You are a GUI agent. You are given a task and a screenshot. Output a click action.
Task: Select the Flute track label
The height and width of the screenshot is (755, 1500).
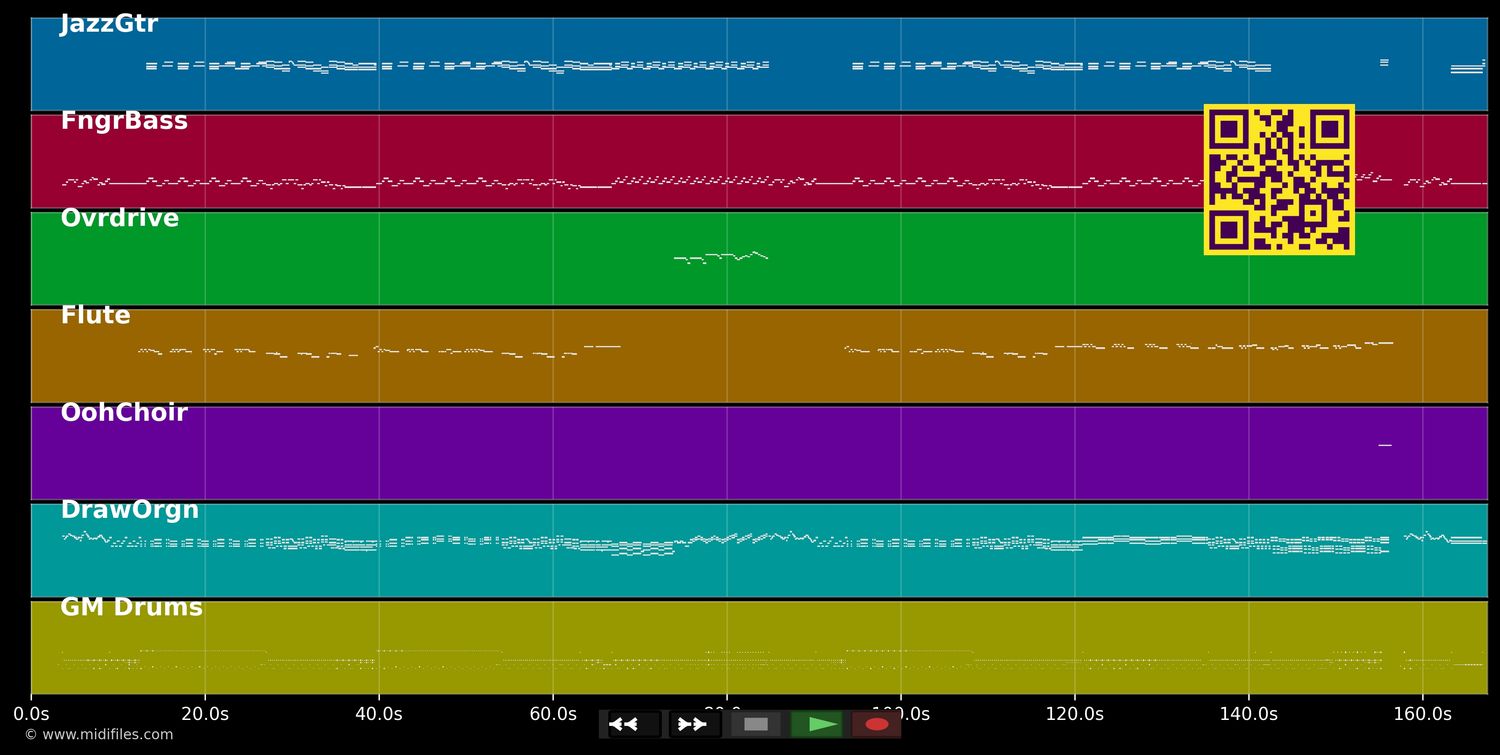(96, 315)
